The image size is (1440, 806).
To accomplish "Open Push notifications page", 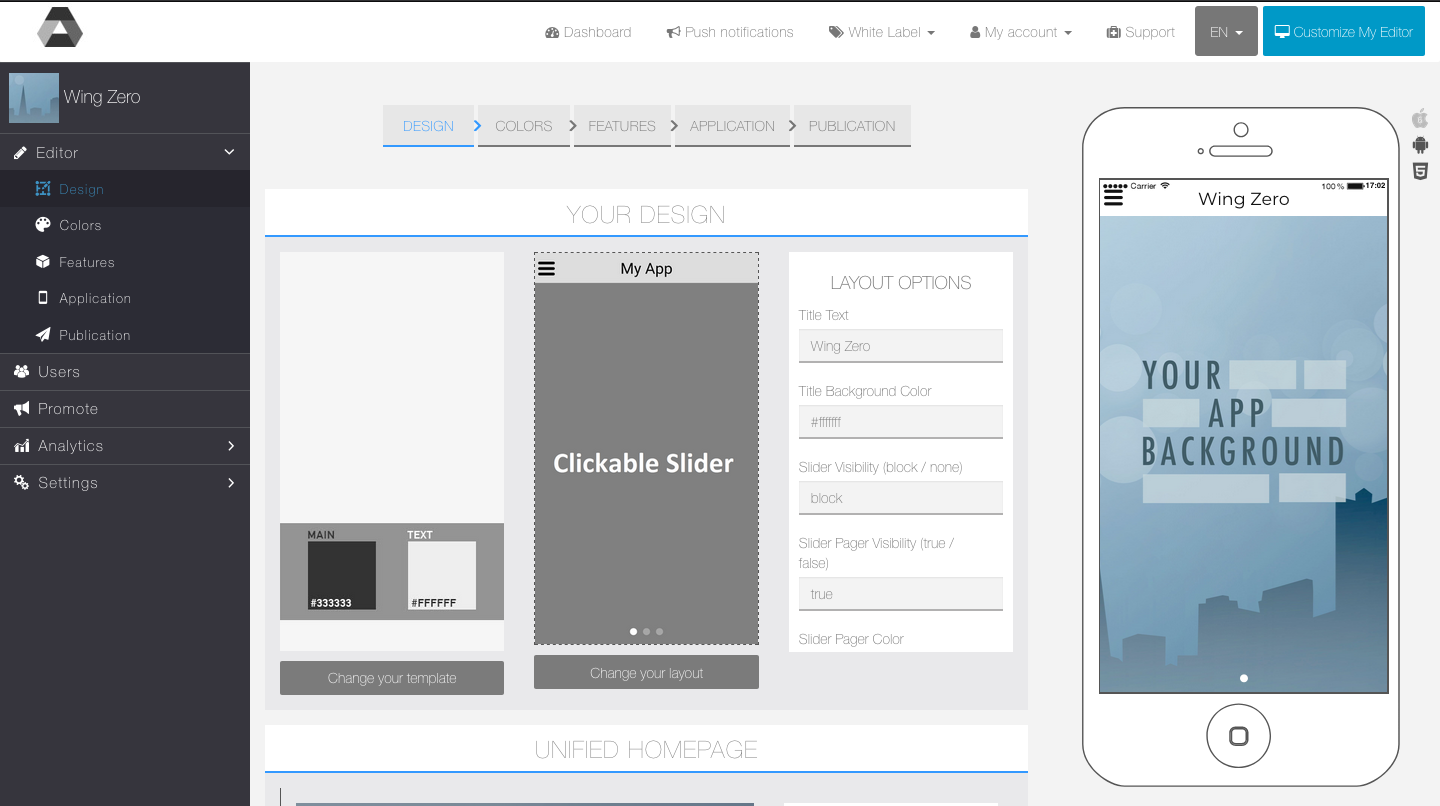I will 730,32.
